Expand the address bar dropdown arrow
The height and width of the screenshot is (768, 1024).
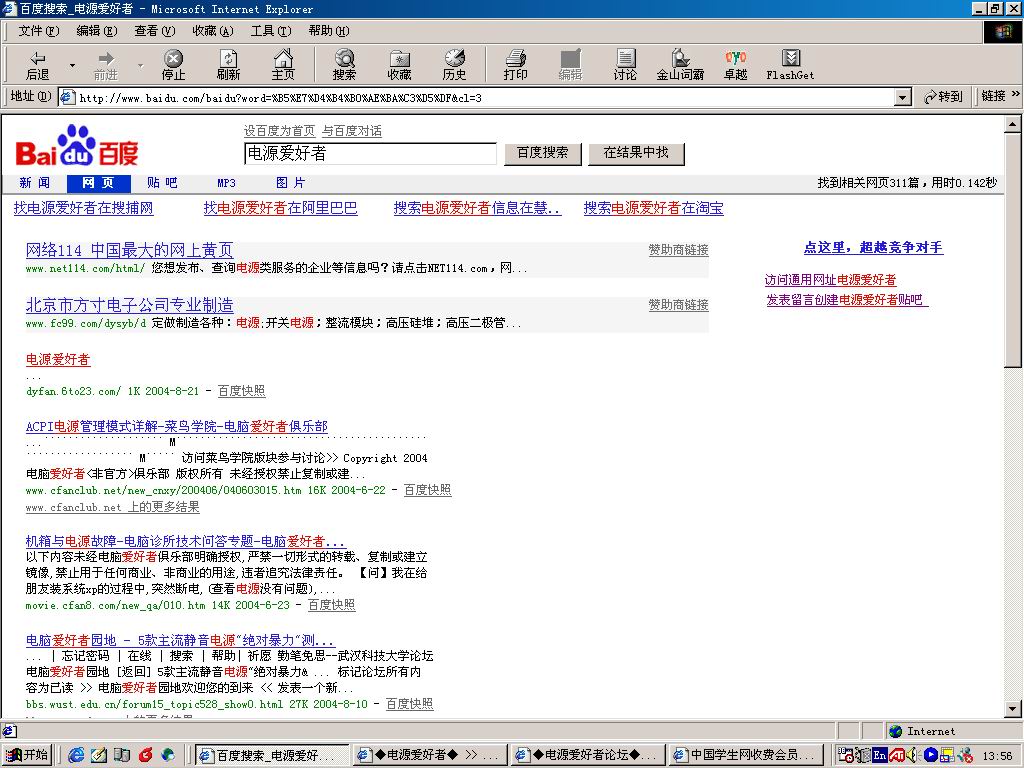click(x=903, y=98)
